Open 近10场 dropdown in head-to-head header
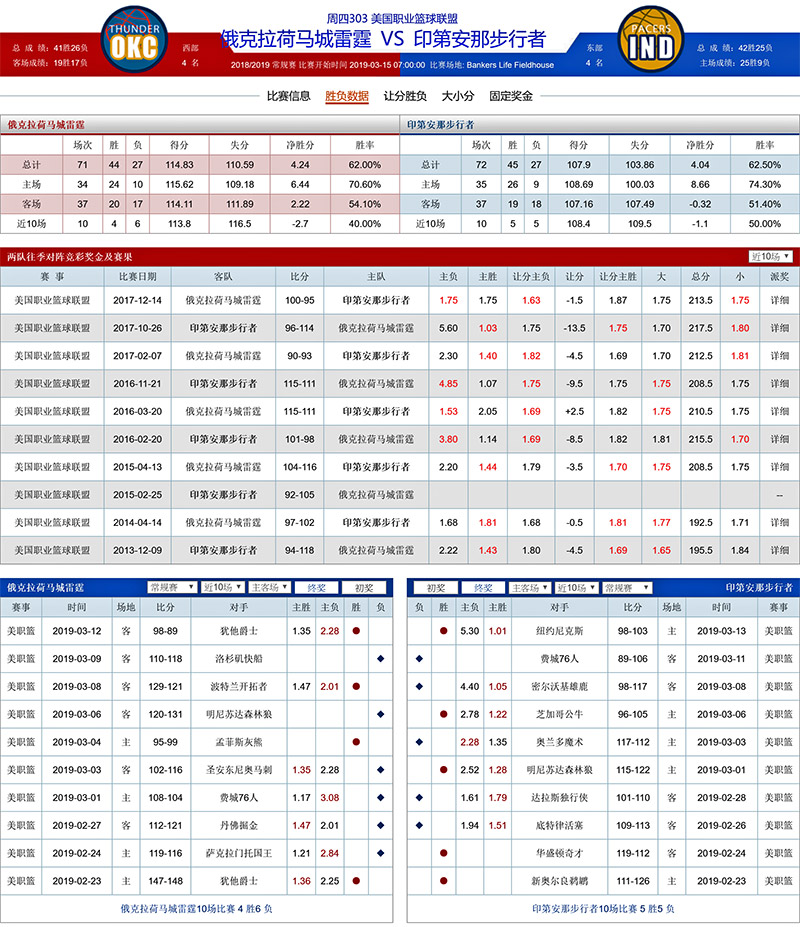 pyautogui.click(x=770, y=257)
